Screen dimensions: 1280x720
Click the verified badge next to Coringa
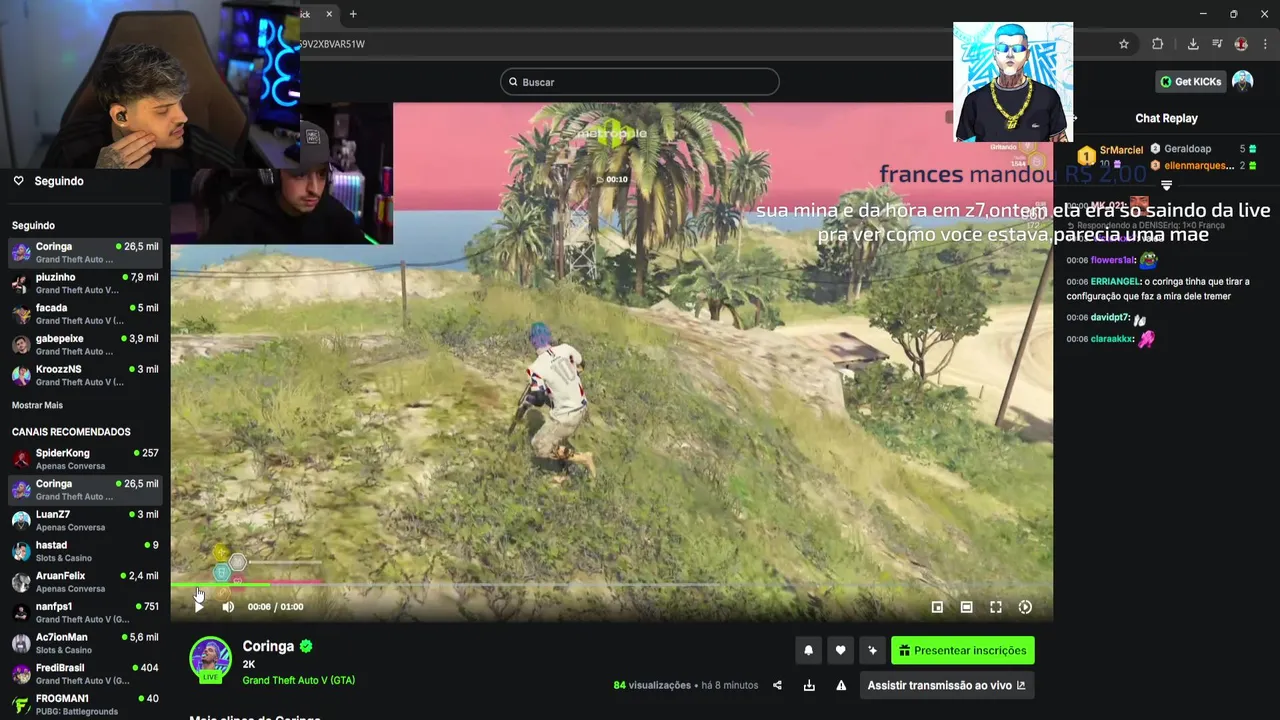pyautogui.click(x=306, y=646)
